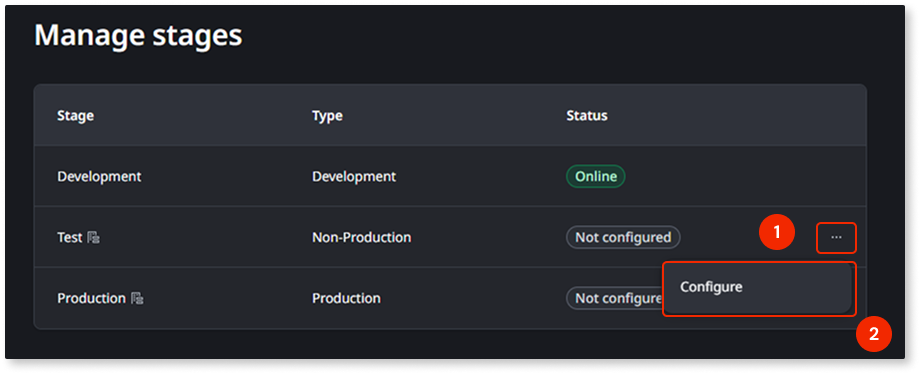The height and width of the screenshot is (374, 920).
Task: Click the Not configured badge in Production row
Action: coord(615,298)
